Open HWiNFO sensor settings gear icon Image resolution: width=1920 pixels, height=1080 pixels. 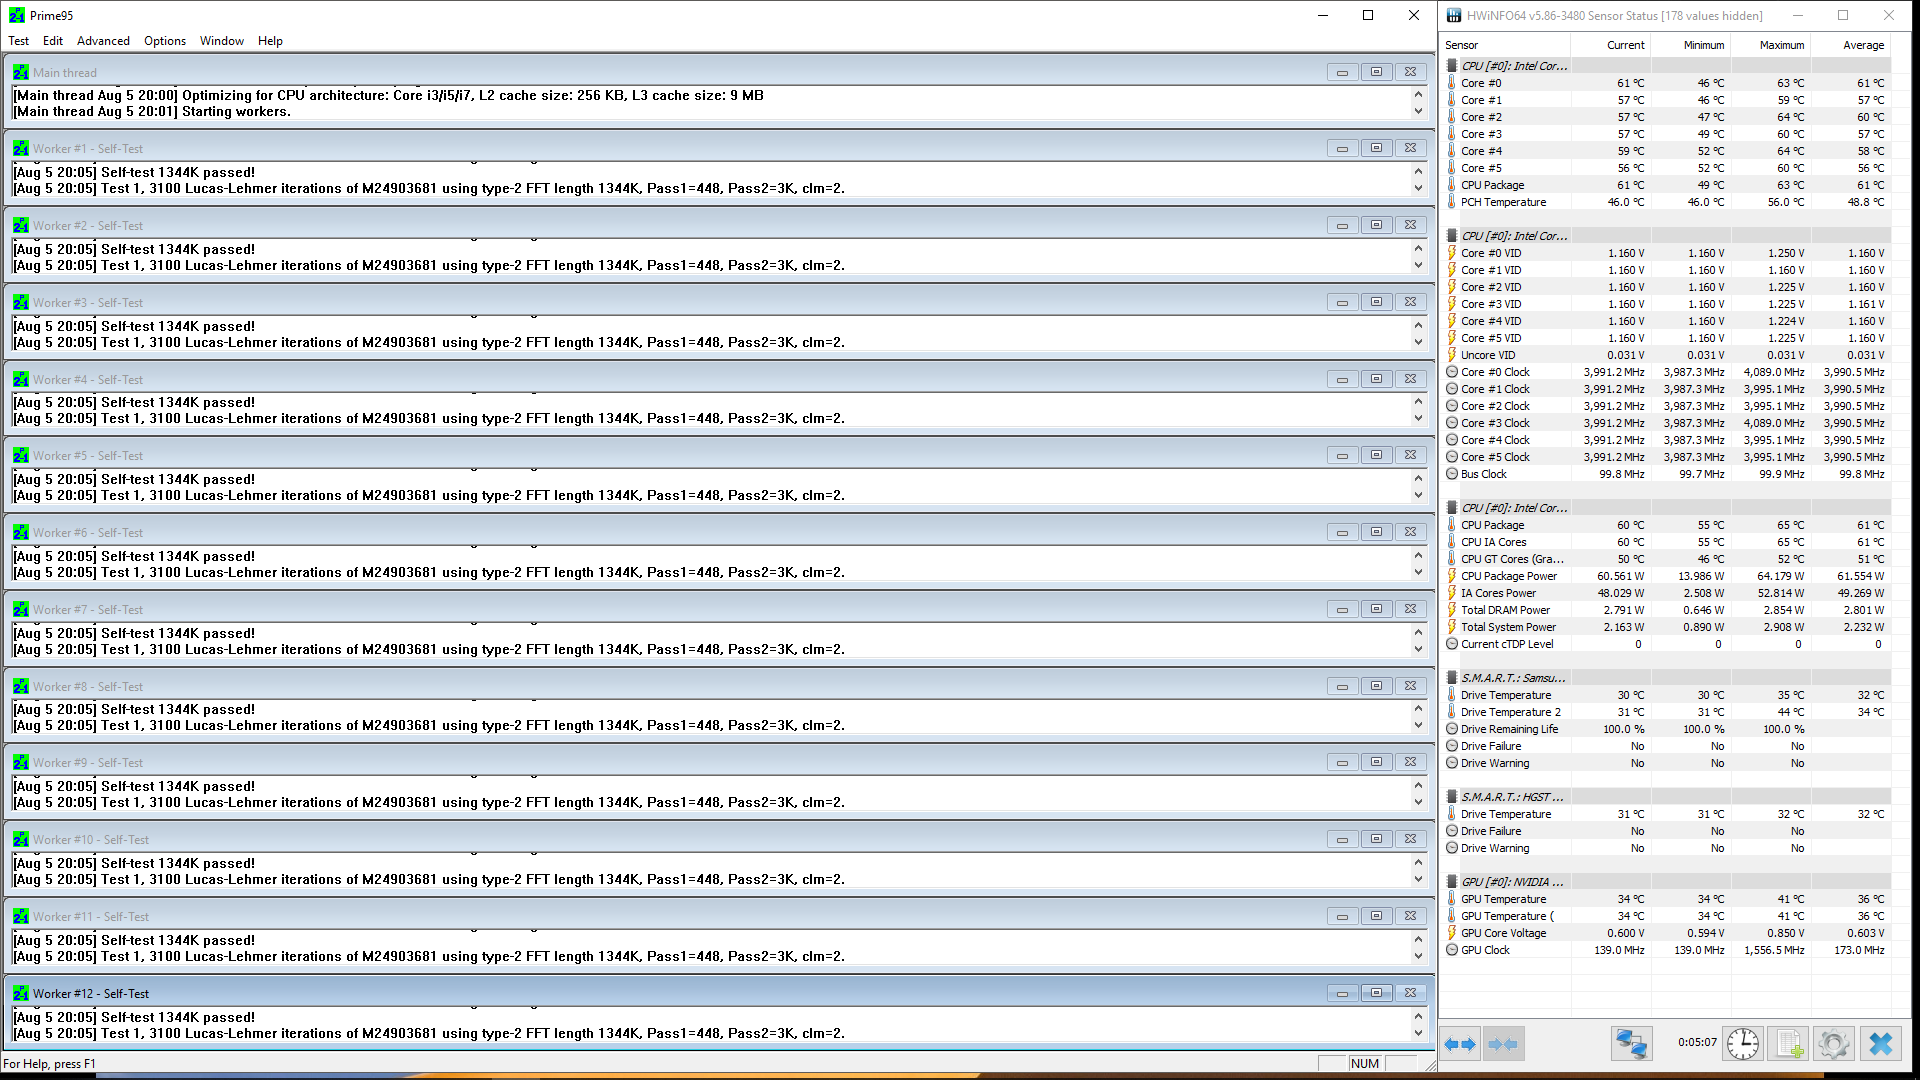pyautogui.click(x=1834, y=1044)
